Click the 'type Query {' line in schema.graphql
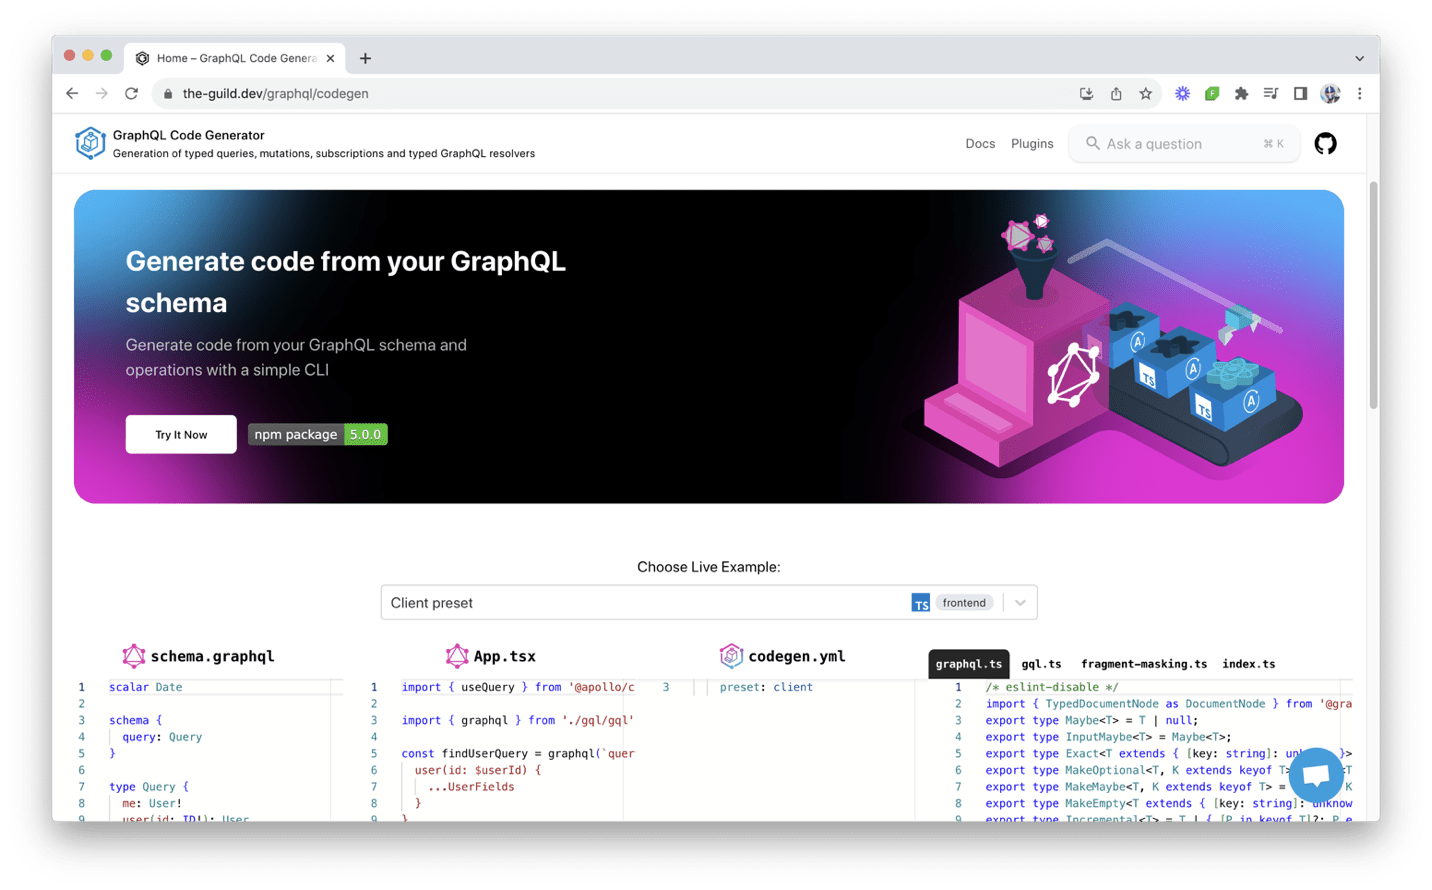Screen dimensions: 1432x890 pyautogui.click(x=148, y=787)
